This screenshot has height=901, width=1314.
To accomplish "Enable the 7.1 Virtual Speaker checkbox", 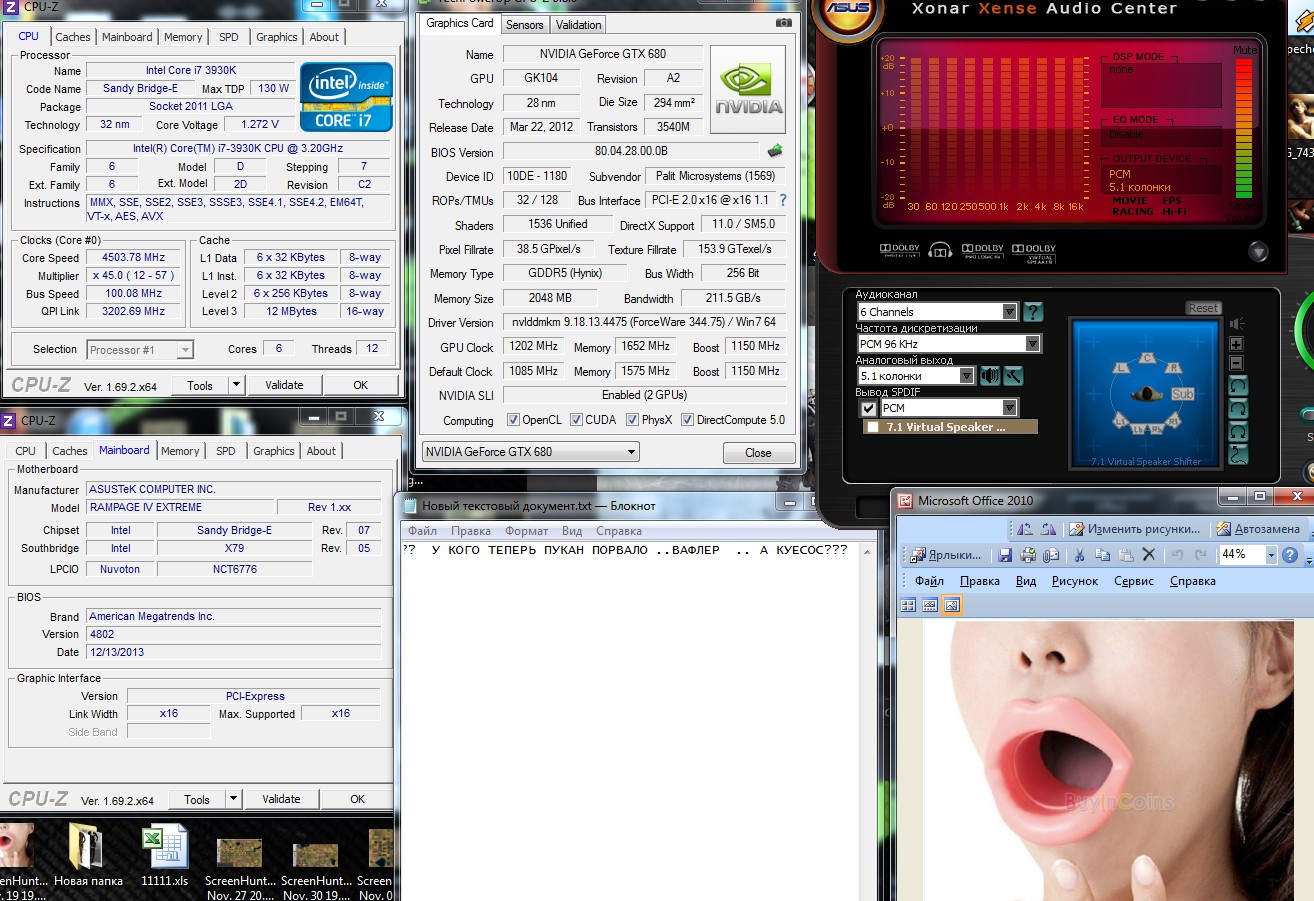I will point(873,427).
